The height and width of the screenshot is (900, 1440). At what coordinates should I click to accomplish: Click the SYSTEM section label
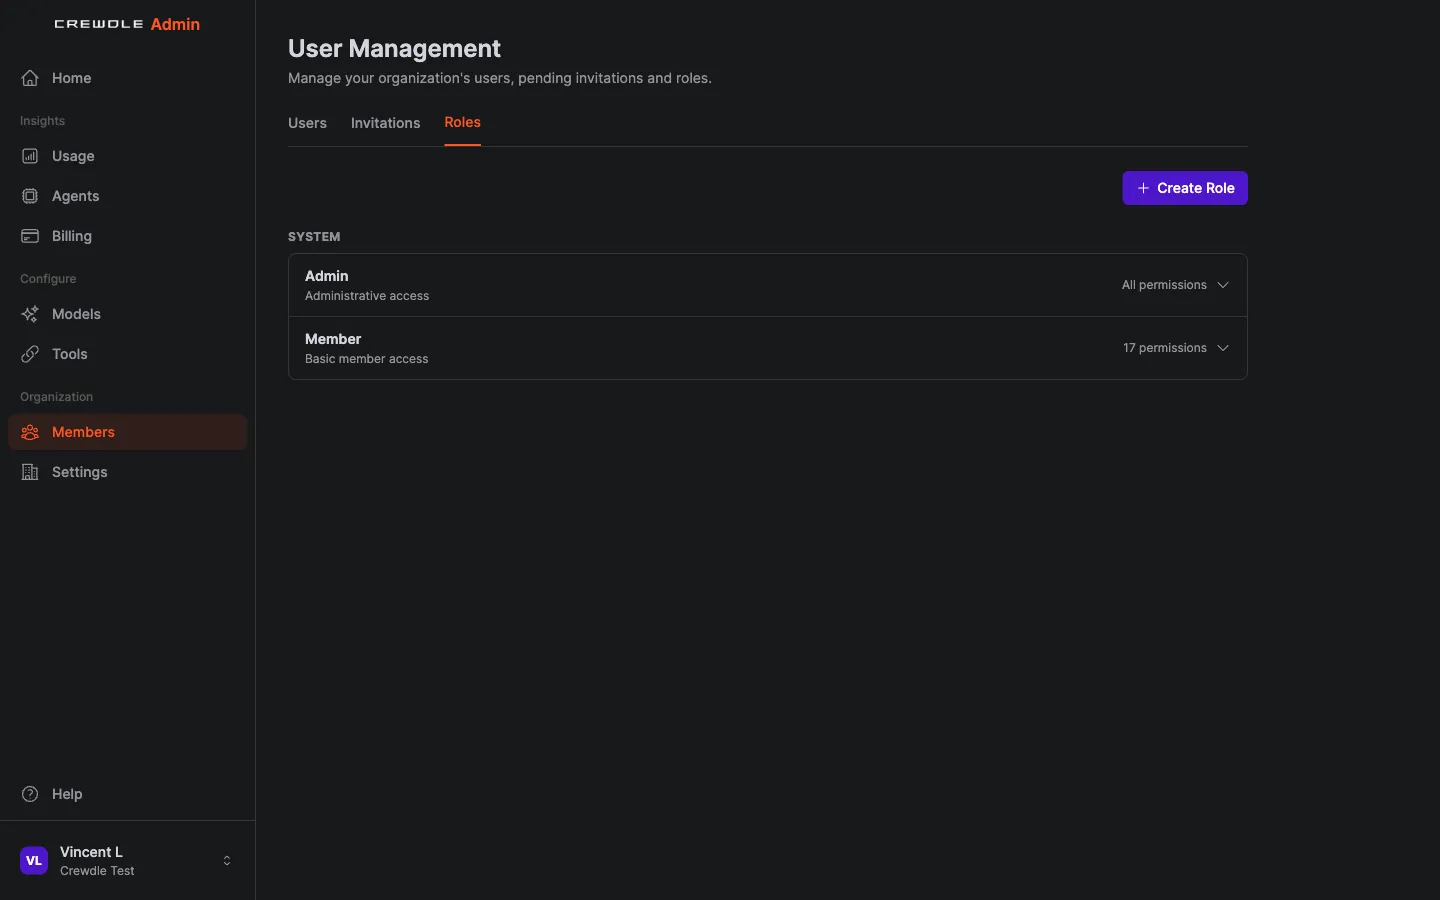coord(314,237)
